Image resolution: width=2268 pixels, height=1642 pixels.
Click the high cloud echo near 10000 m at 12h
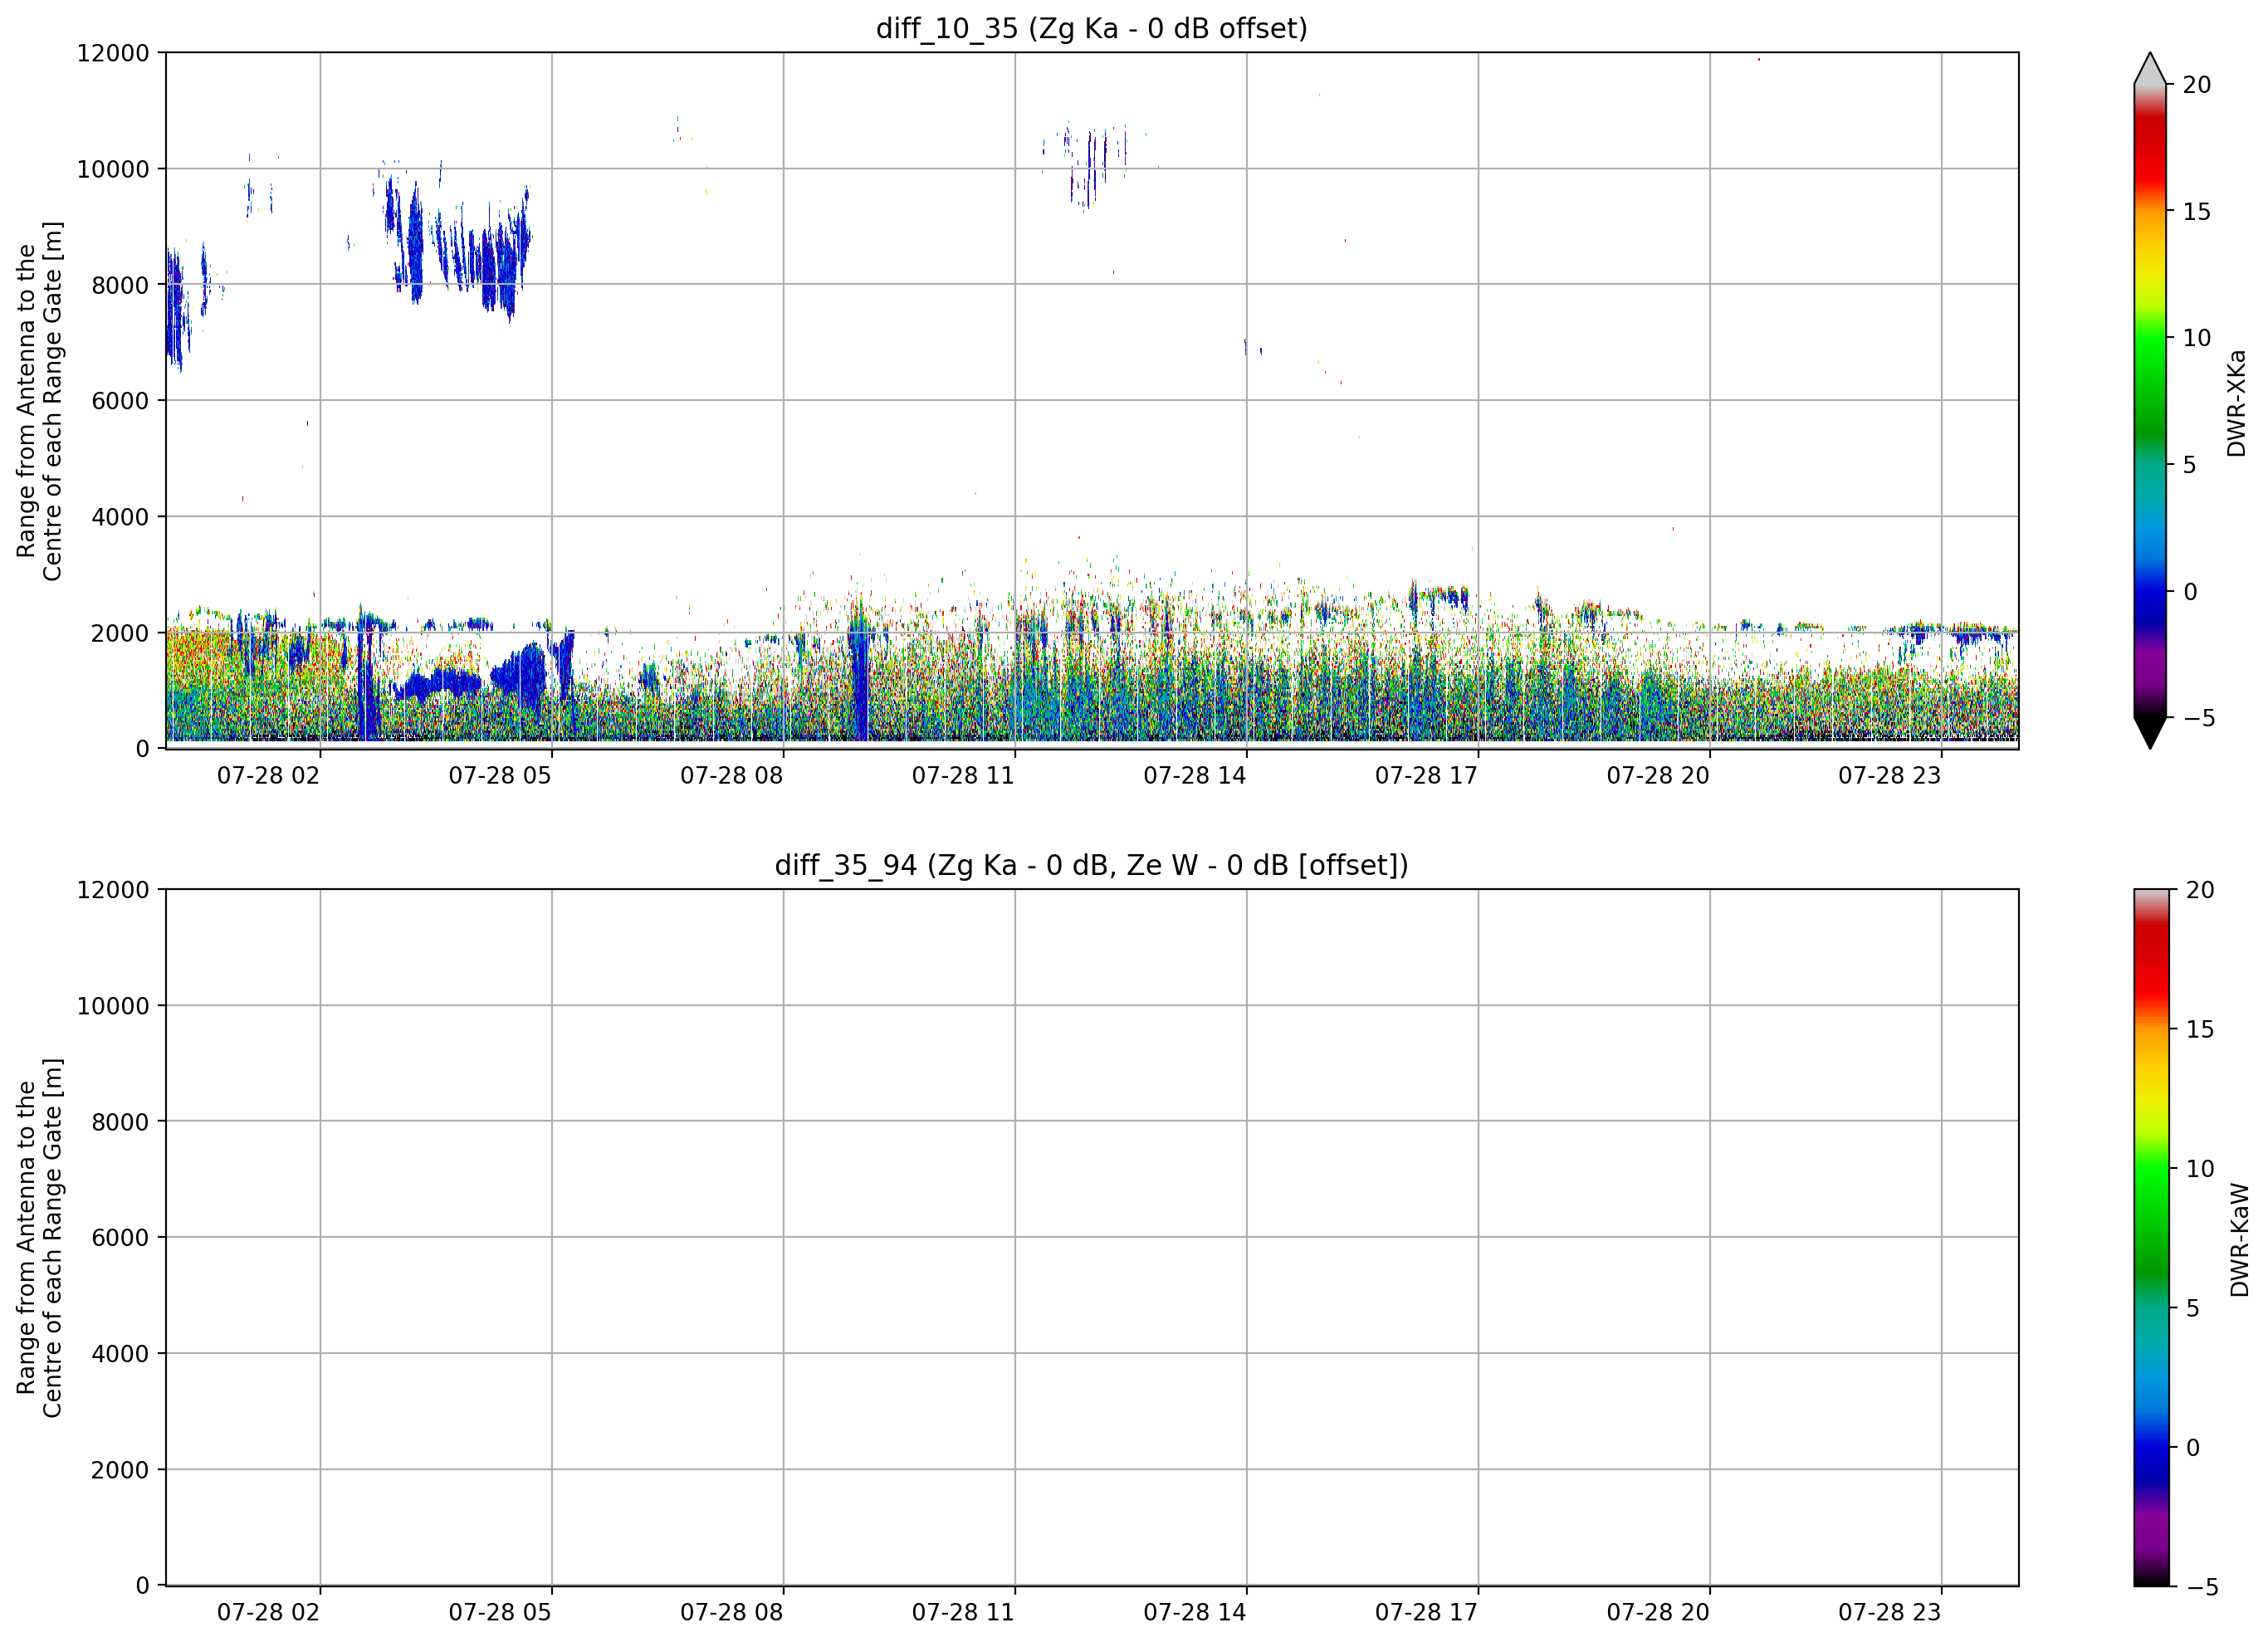click(x=1085, y=165)
